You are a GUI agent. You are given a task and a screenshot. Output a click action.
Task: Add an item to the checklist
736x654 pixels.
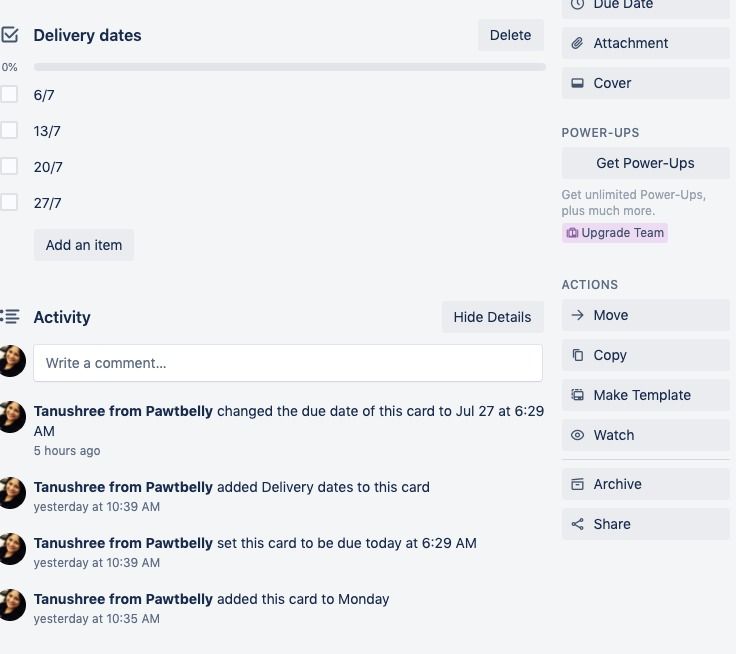(84, 245)
